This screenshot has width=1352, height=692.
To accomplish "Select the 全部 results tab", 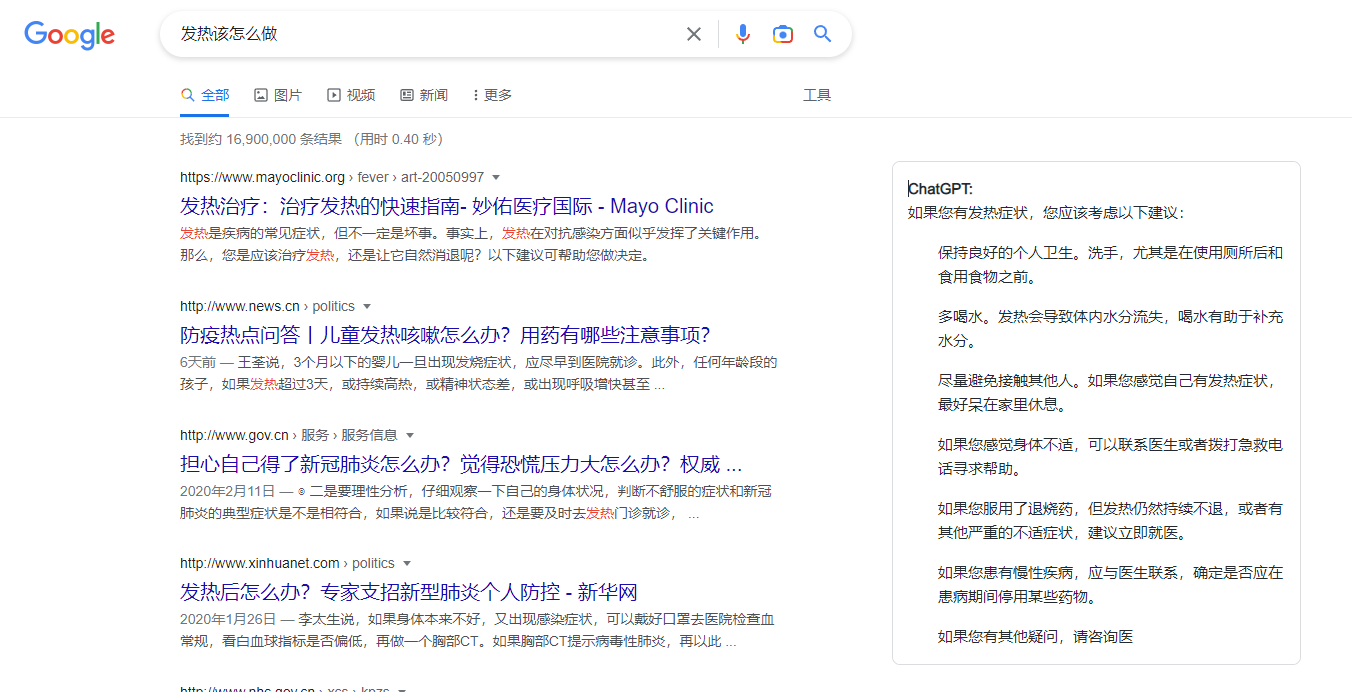I will point(205,95).
